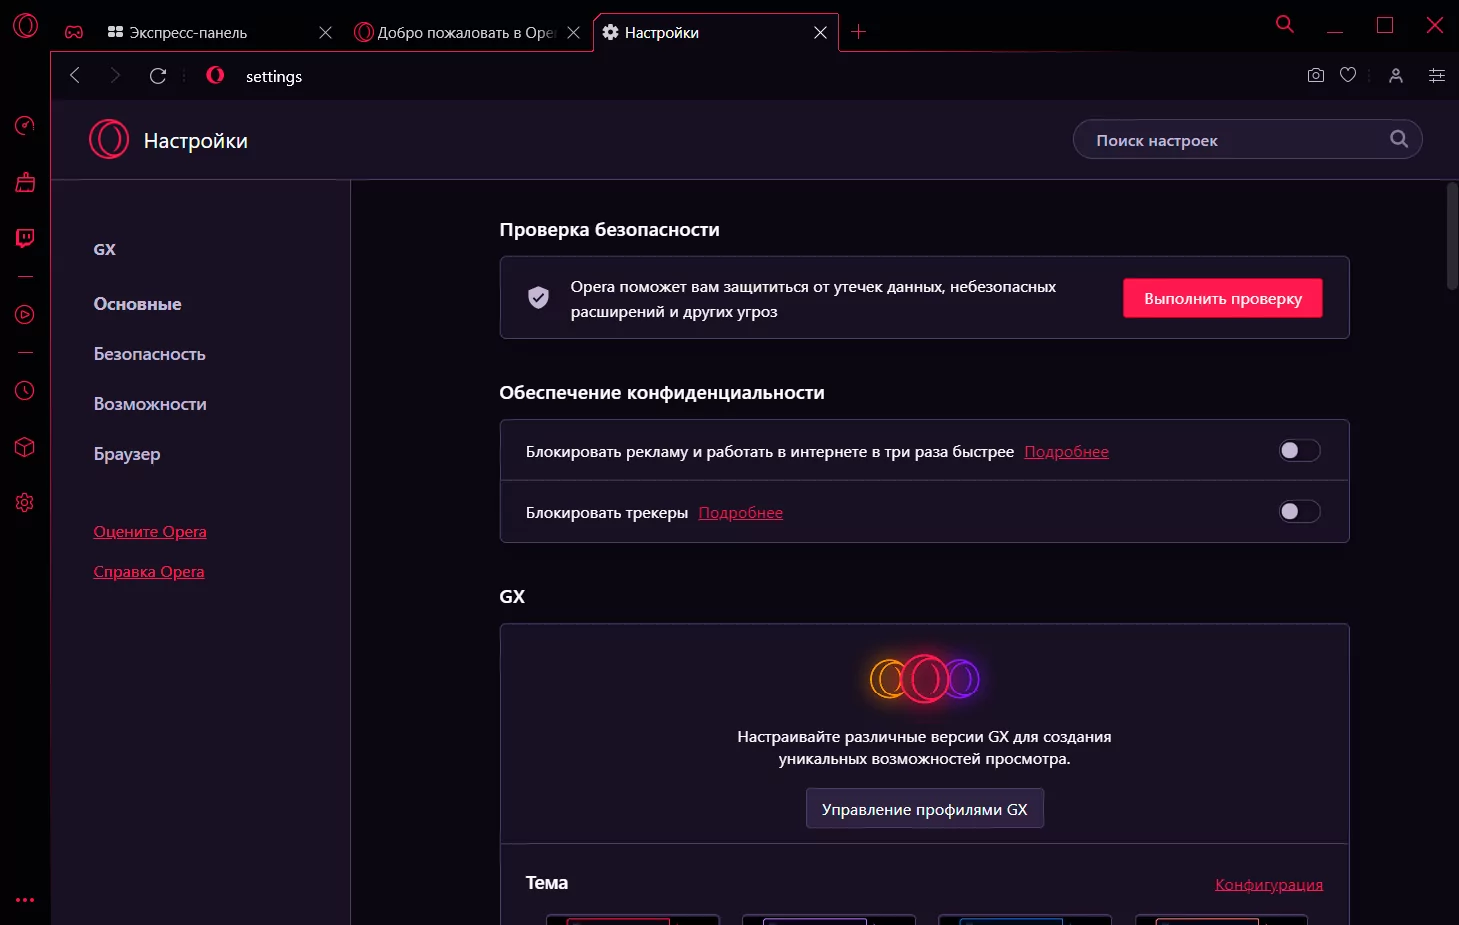Open Extensions cube icon in sidebar

click(25, 447)
